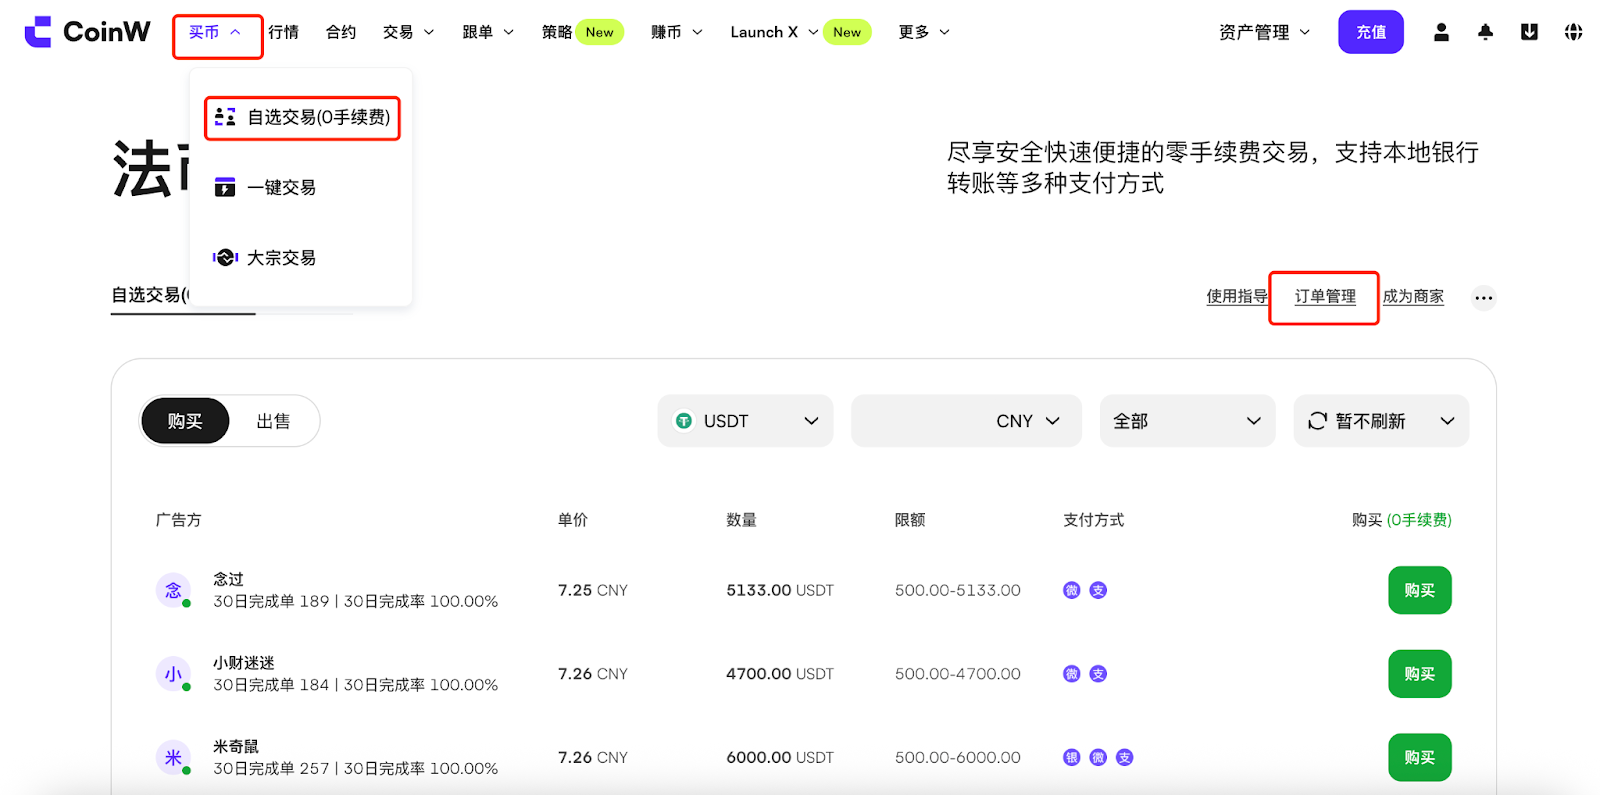1600x795 pixels.
Task: Click the refresh arrows icon
Action: tap(1317, 421)
